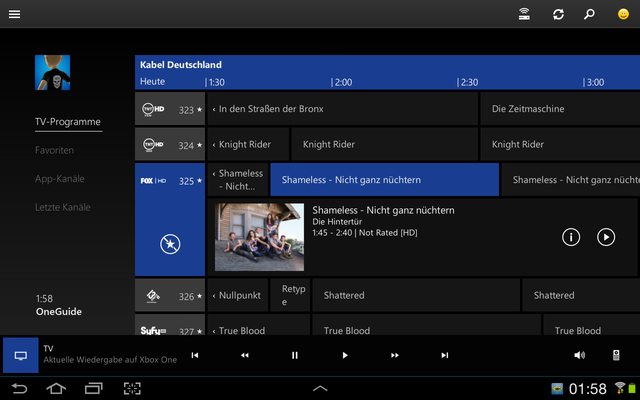Switch to Favoriten

[54, 150]
